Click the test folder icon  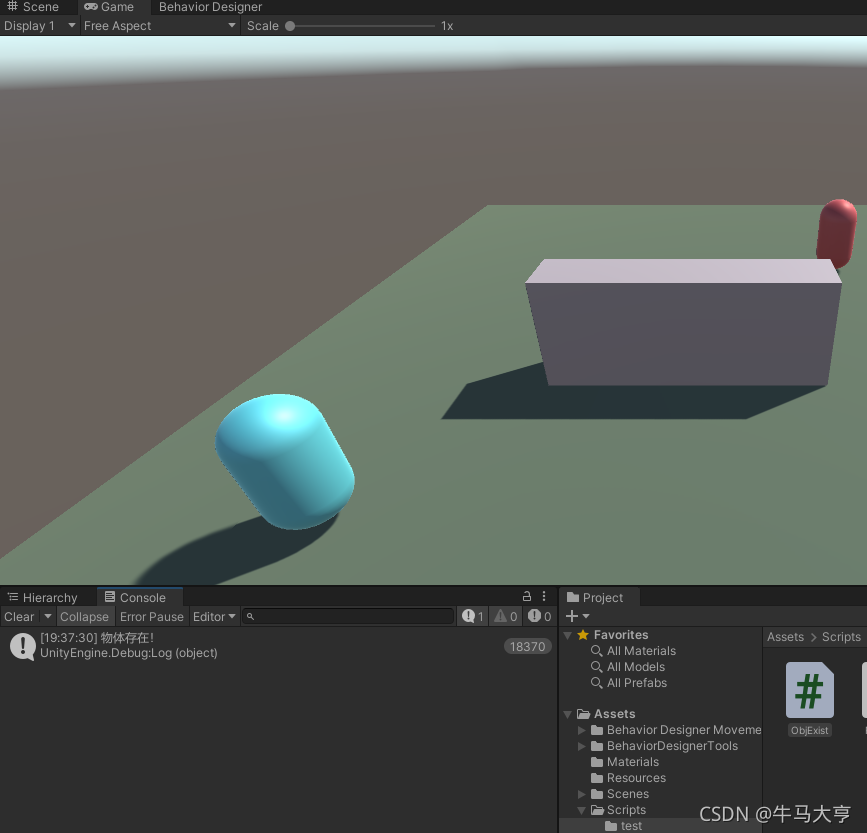pyautogui.click(x=611, y=826)
